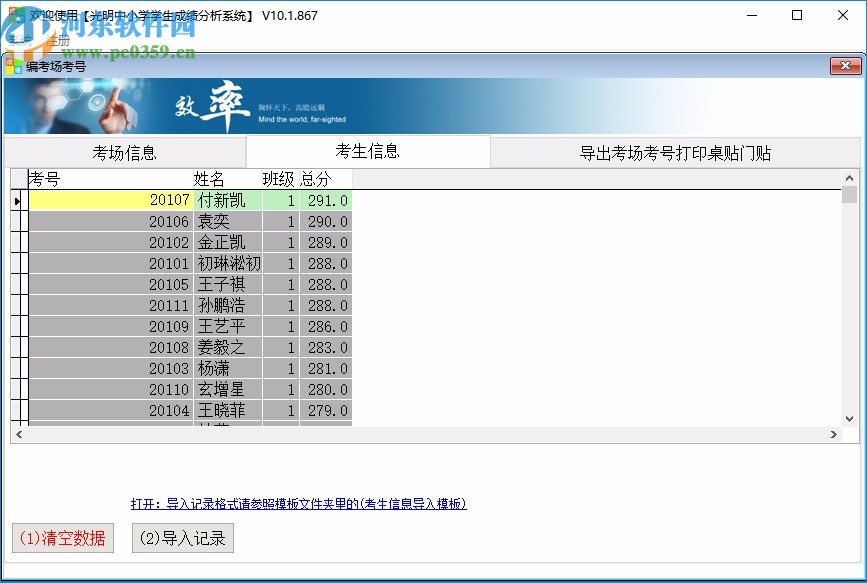The width and height of the screenshot is (867, 583).
Task: Select the 考生信息 tab
Action: (368, 151)
